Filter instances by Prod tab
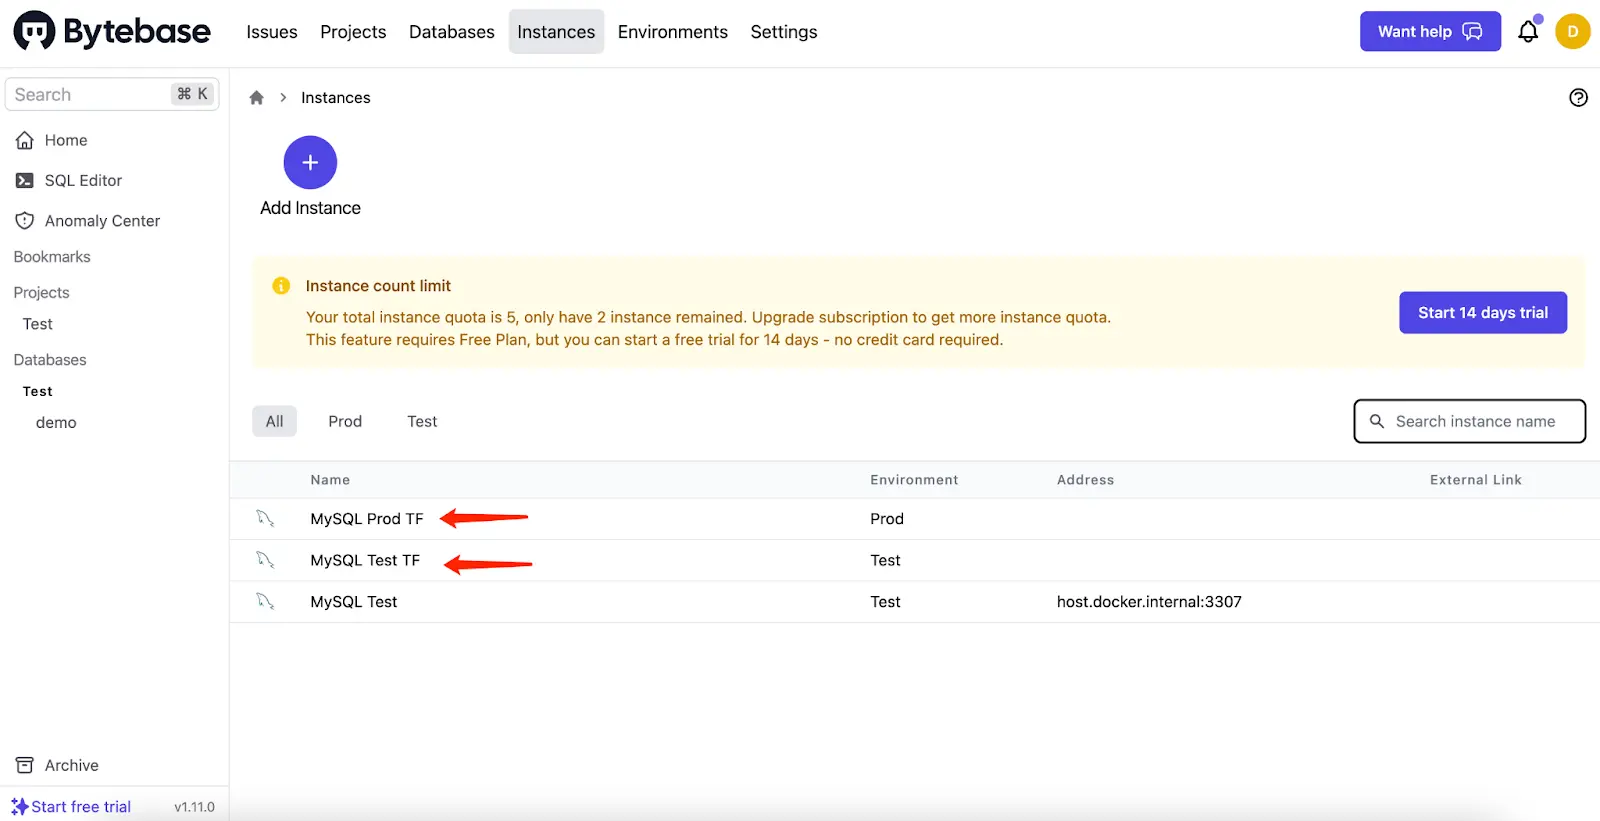This screenshot has height=821, width=1600. [345, 421]
